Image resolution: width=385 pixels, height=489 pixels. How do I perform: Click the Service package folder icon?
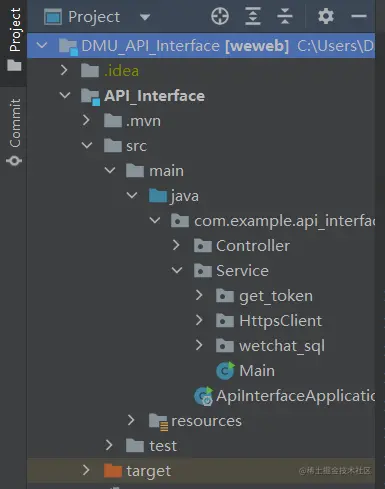tap(203, 271)
